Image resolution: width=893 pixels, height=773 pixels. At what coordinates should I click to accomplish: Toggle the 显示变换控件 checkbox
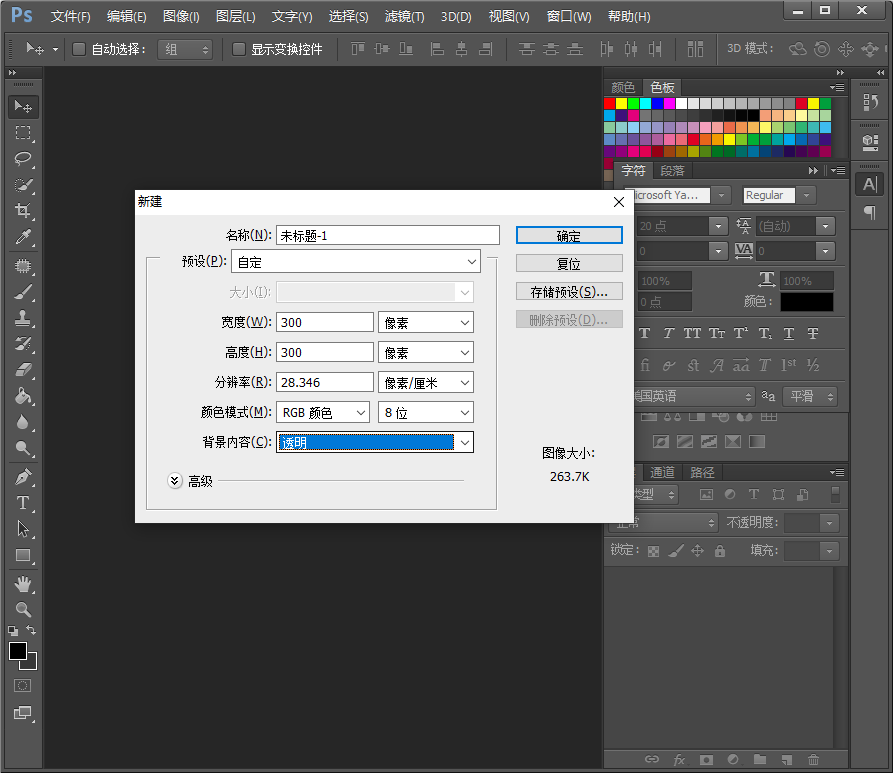[x=239, y=49]
